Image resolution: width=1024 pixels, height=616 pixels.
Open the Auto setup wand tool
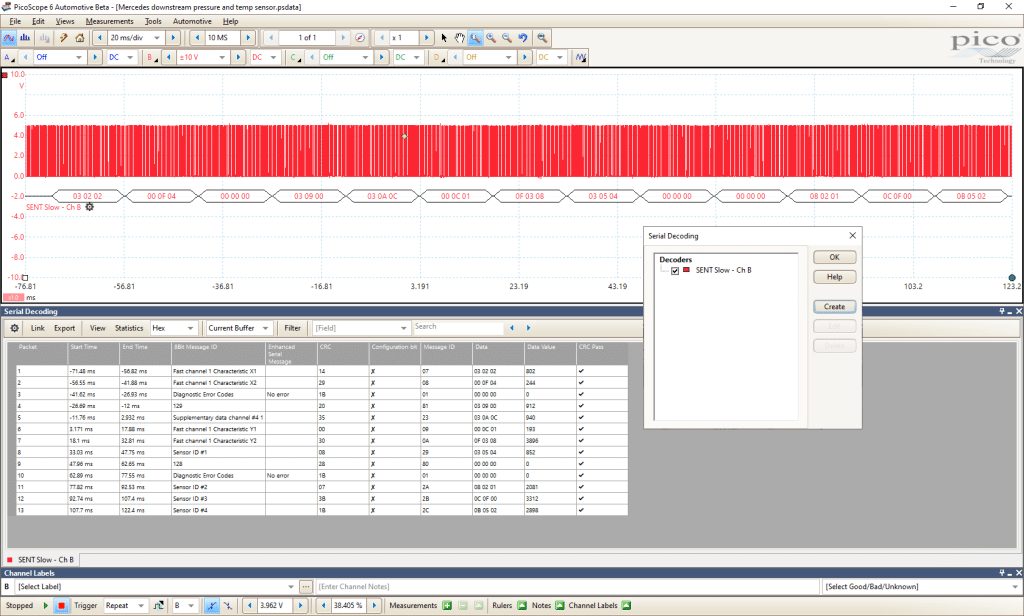point(63,38)
